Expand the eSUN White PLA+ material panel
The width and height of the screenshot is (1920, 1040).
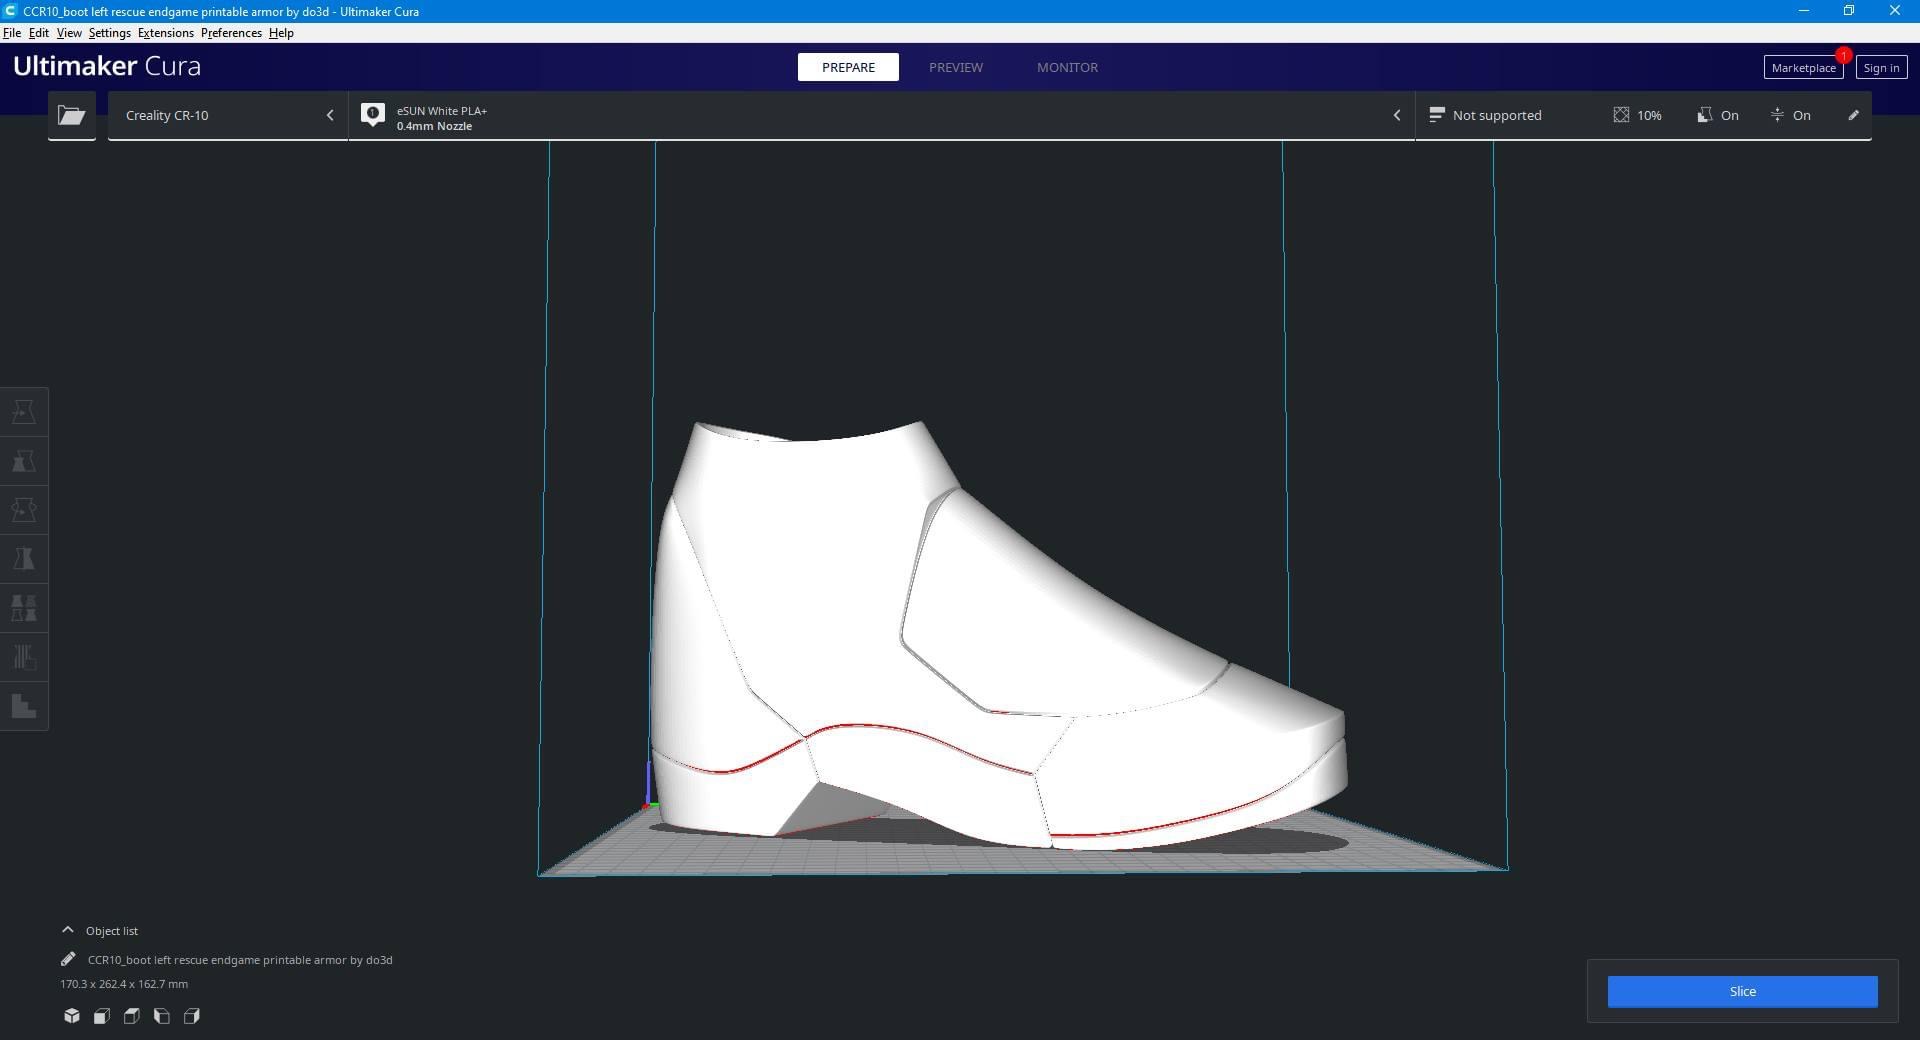[882, 116]
